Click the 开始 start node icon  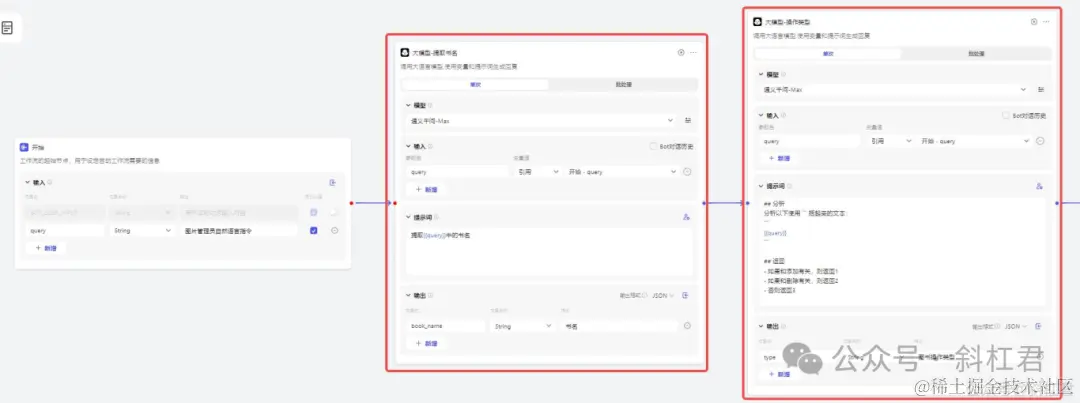click(24, 147)
